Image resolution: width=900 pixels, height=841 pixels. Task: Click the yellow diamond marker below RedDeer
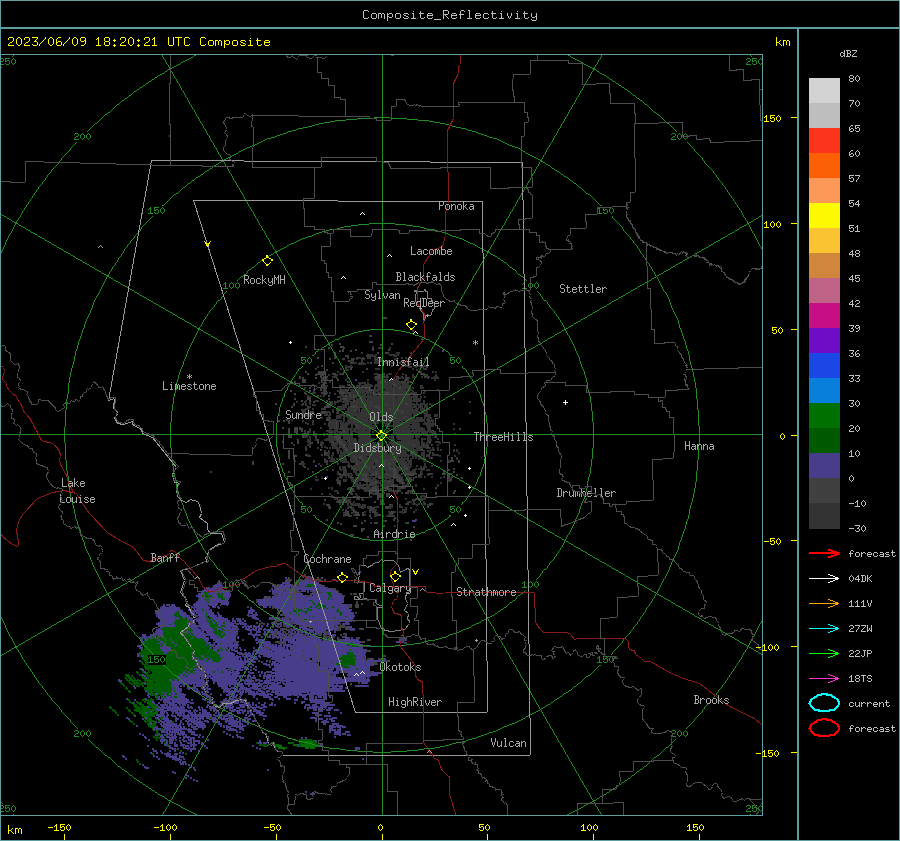pos(412,325)
